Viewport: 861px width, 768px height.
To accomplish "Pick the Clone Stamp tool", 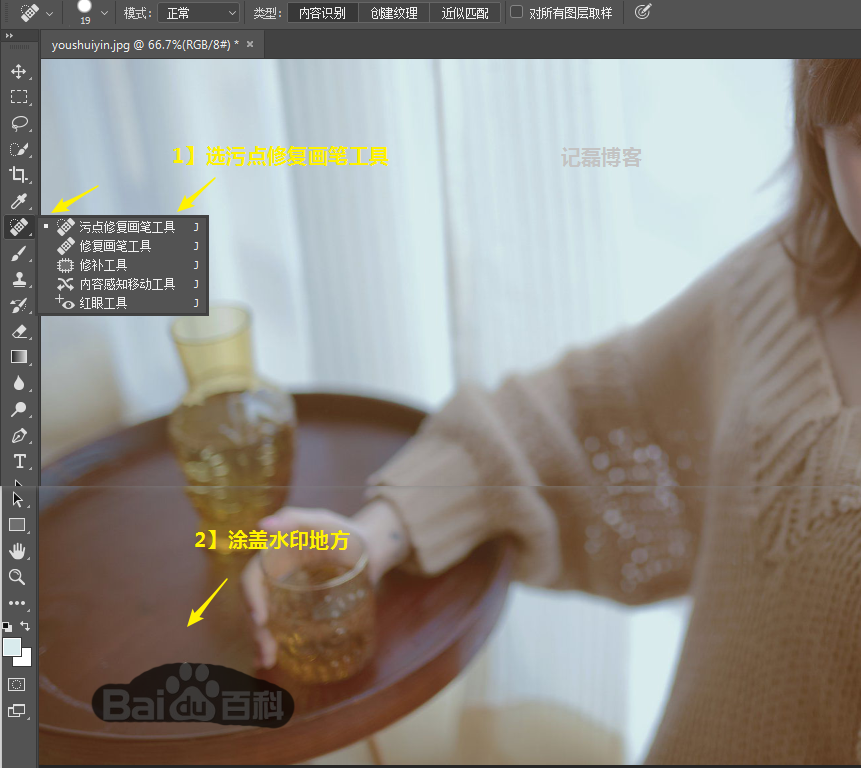I will pos(18,279).
